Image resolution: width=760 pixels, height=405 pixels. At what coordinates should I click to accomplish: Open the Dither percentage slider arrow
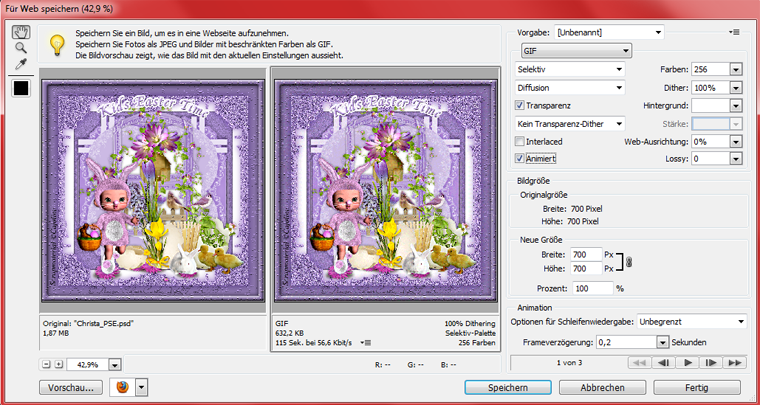point(736,88)
